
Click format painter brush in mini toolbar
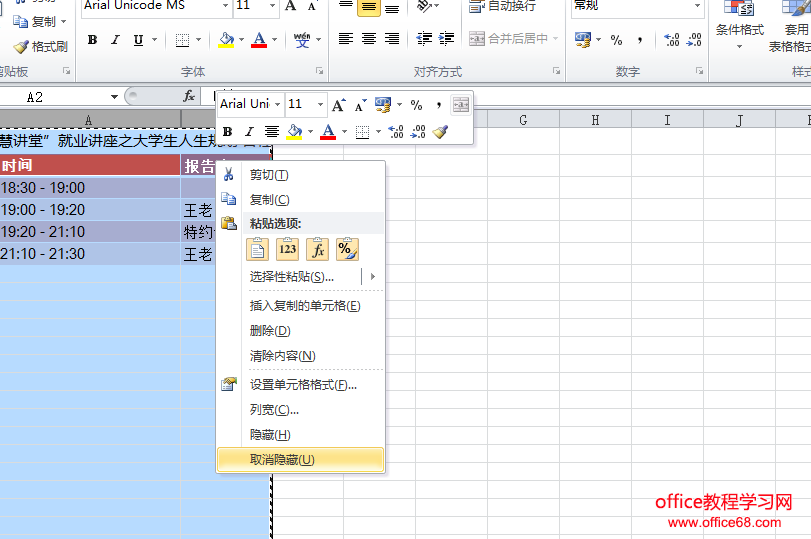click(440, 132)
